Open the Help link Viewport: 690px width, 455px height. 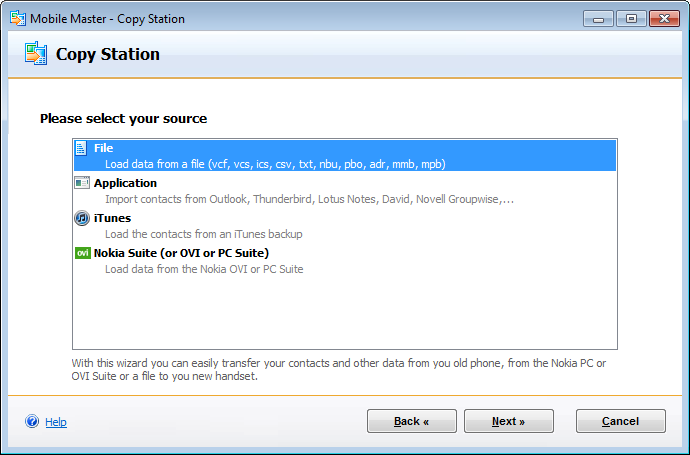tap(56, 422)
